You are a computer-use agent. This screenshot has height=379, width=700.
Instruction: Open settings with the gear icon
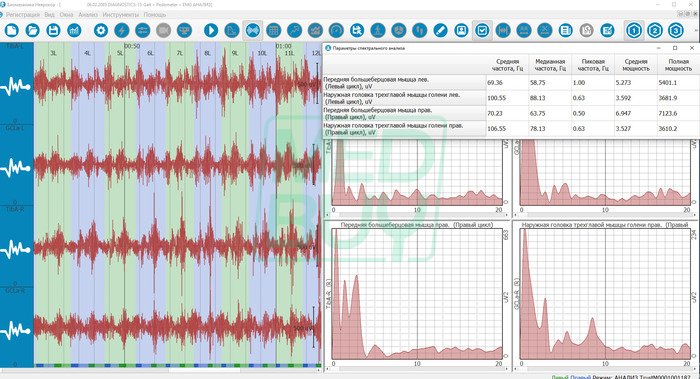click(x=101, y=30)
